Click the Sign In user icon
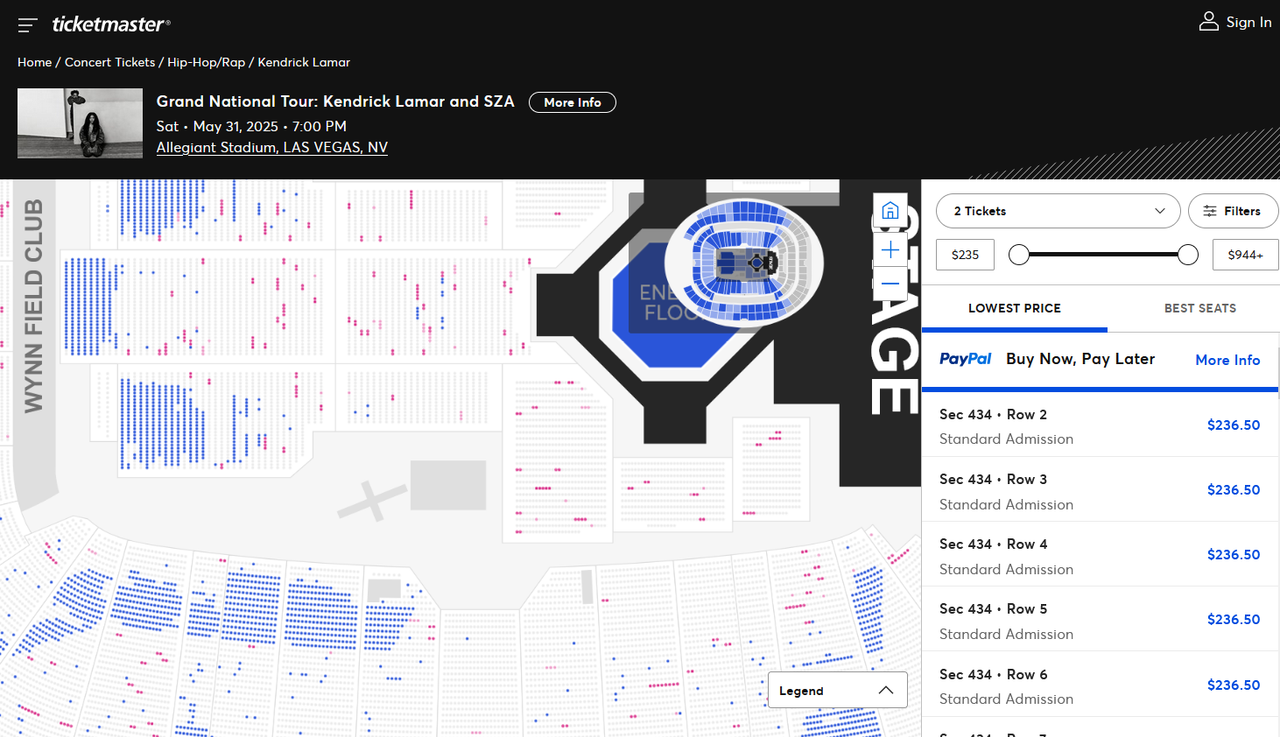The image size is (1280, 737). coord(1208,22)
